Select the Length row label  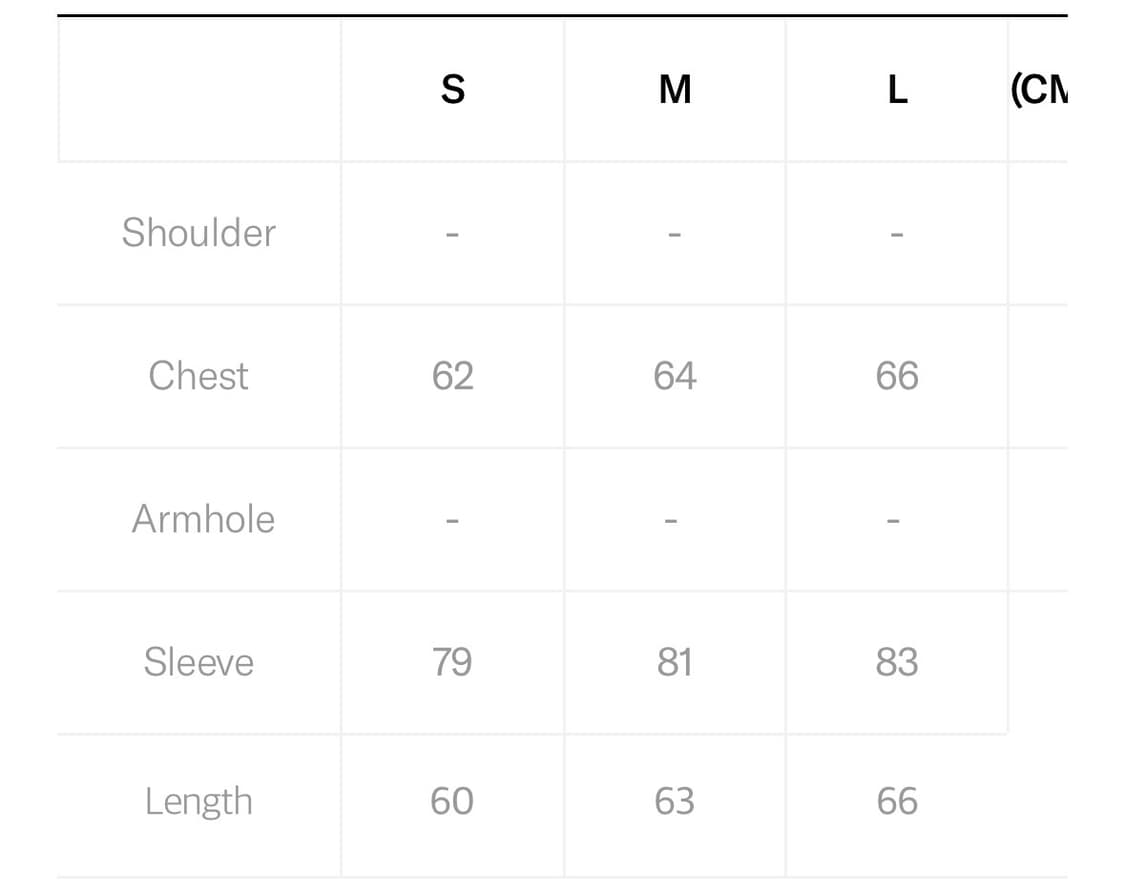(199, 802)
